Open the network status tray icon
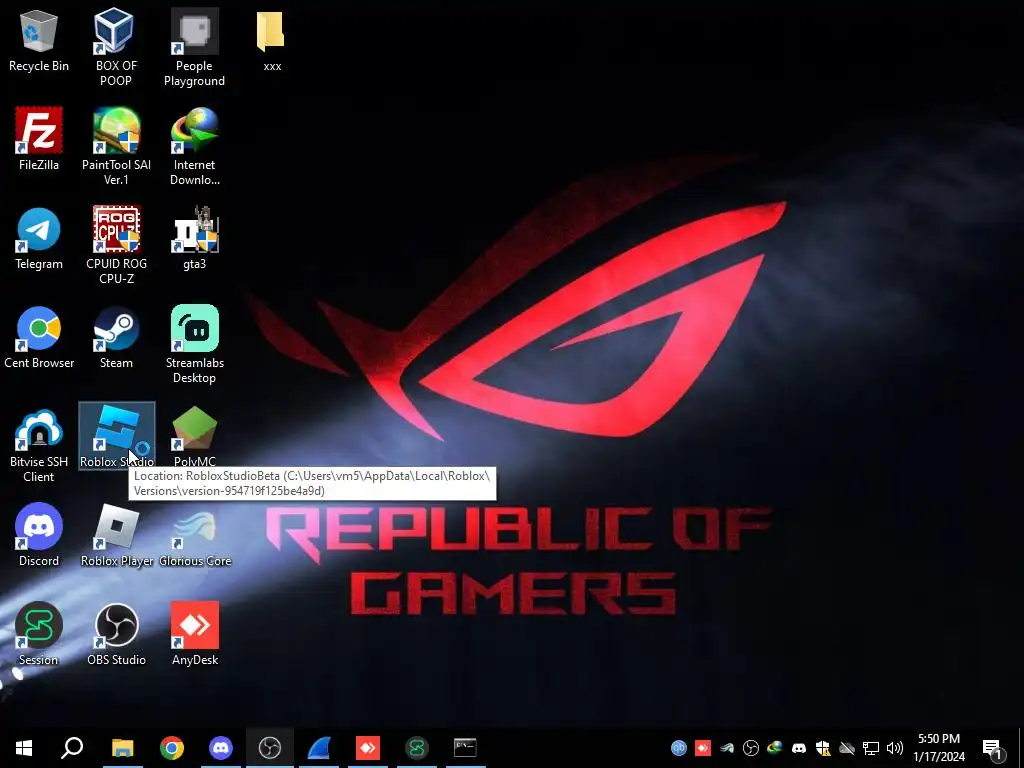 871,748
